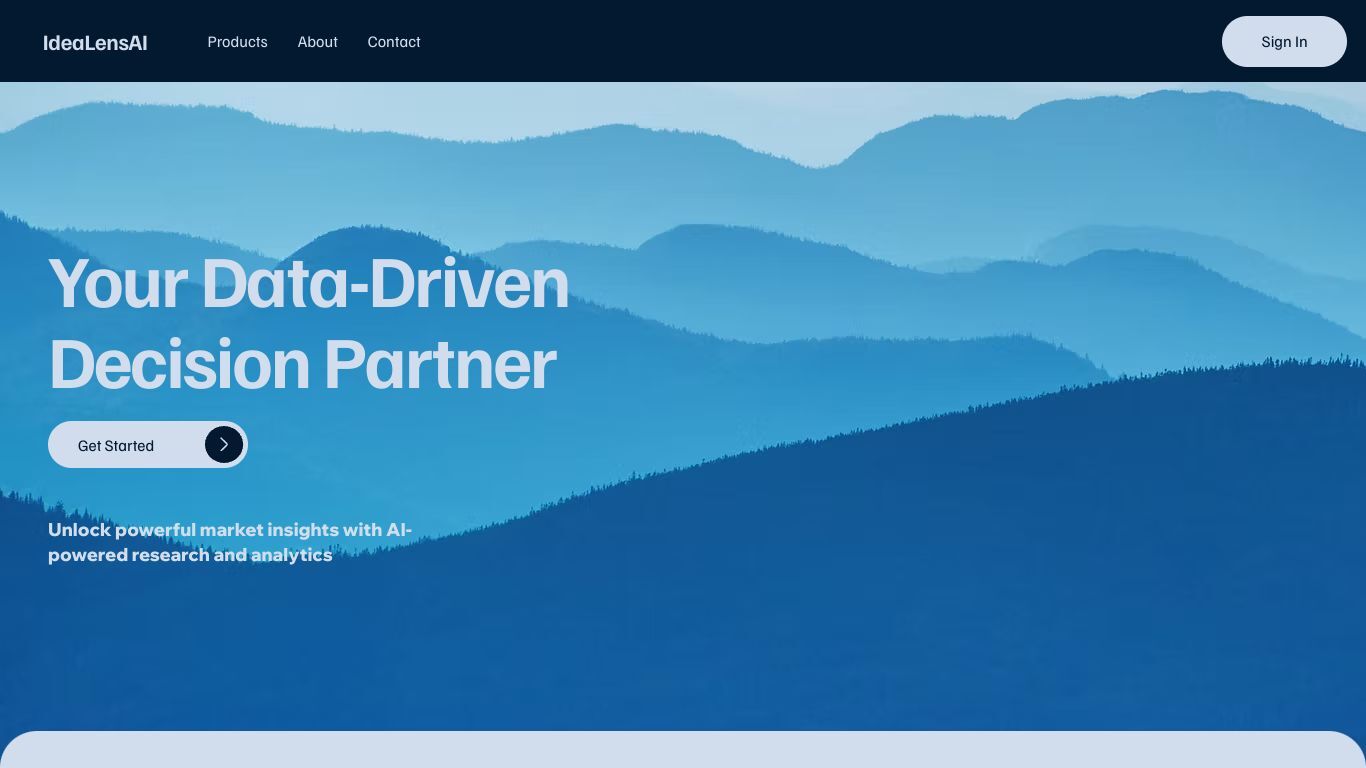
Task: Click the word 'Partner' in the headline
Action: [x=440, y=364]
